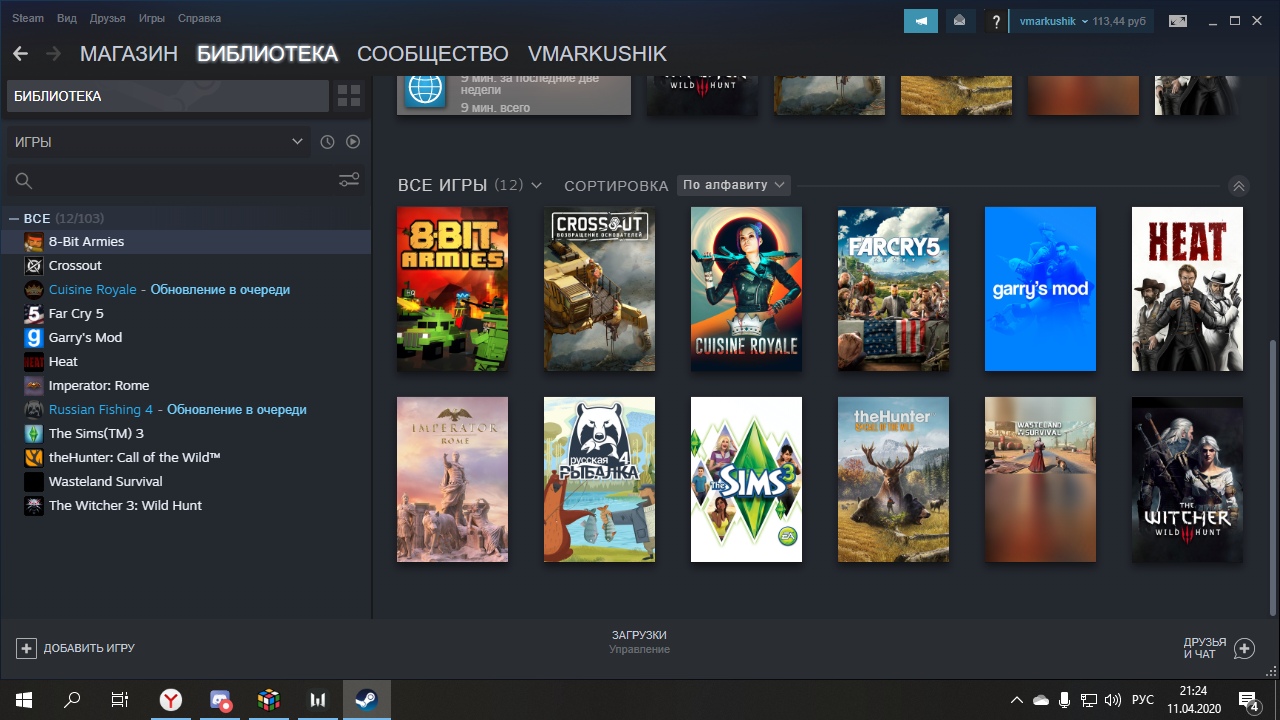This screenshot has height=720, width=1280.
Task: Open the ИГРЫ category dropdown
Action: tap(159, 142)
